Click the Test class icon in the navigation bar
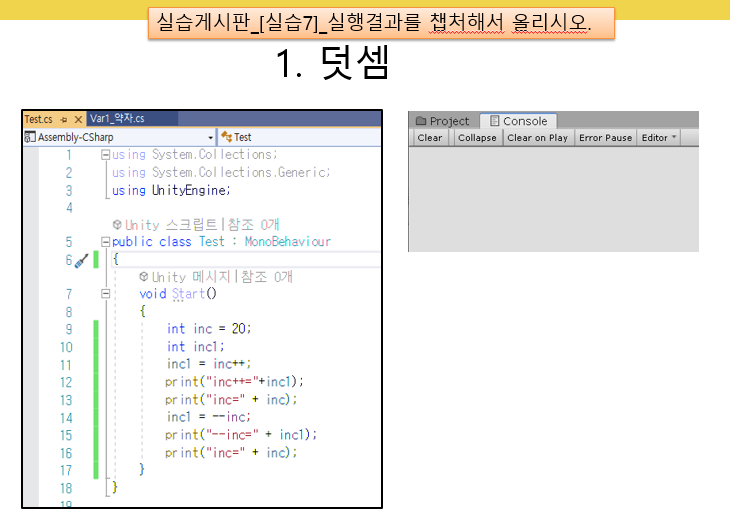The width and height of the screenshot is (730, 523). tap(227, 136)
